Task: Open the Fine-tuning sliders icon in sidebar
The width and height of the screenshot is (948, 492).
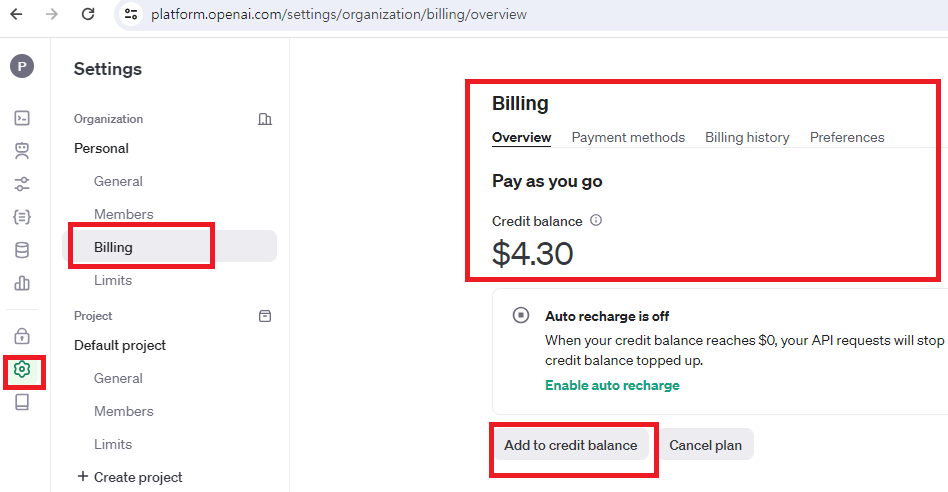Action: pos(22,184)
